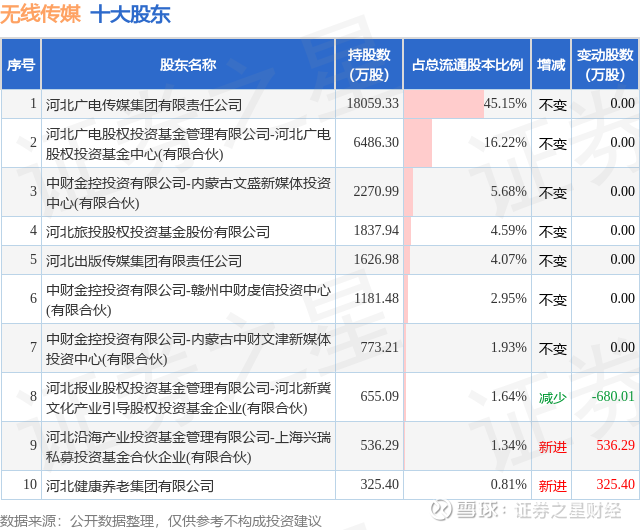Click the 数据来源 disclaimer text
The image size is (640, 530).
coord(160,521)
